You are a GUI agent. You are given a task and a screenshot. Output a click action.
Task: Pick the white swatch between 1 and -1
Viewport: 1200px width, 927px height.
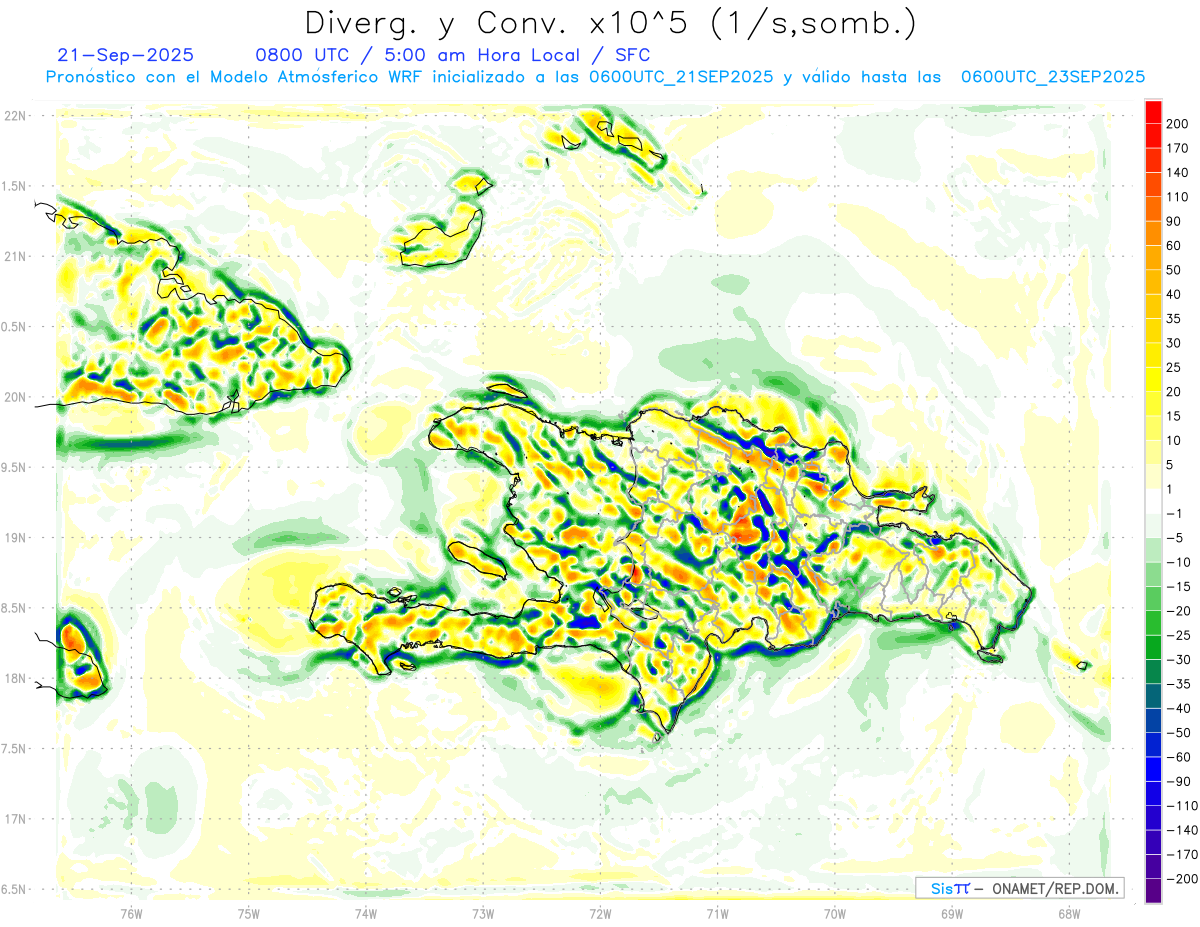1153,501
